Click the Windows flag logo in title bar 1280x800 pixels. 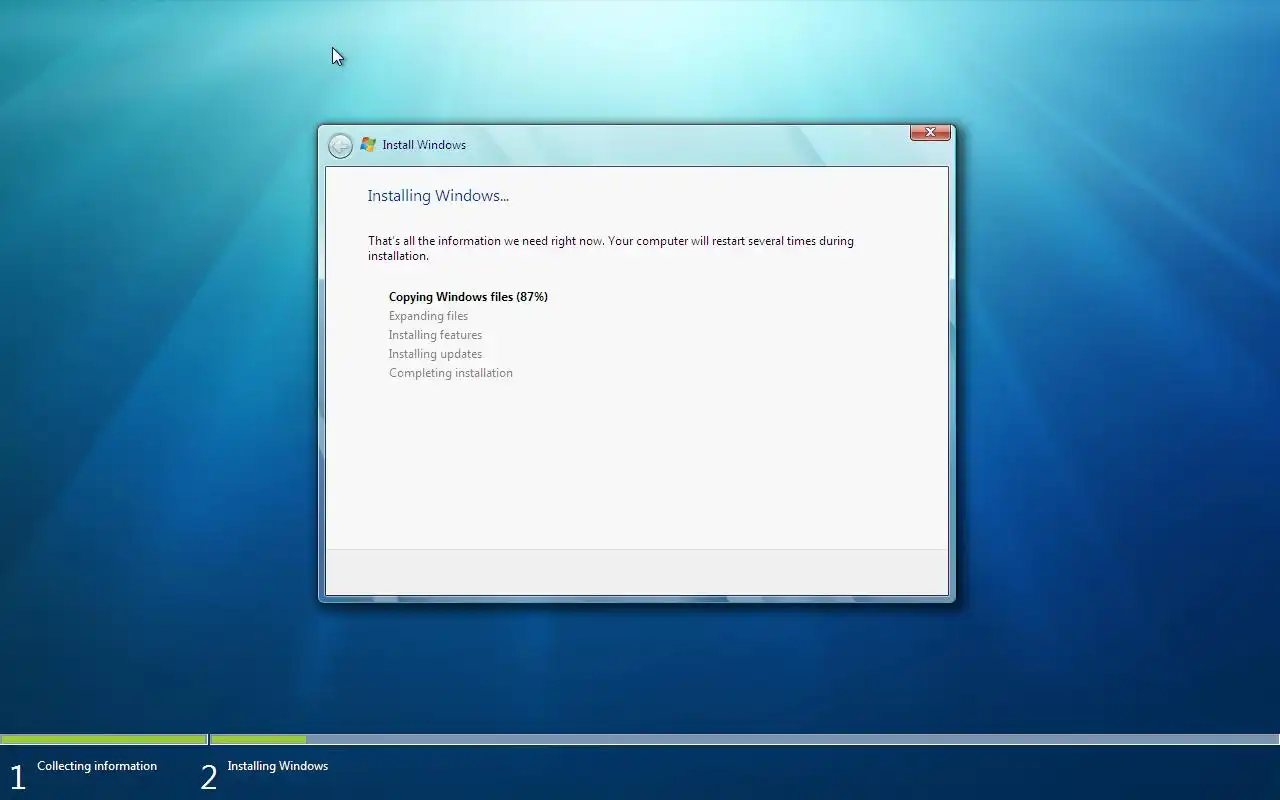[x=368, y=145]
